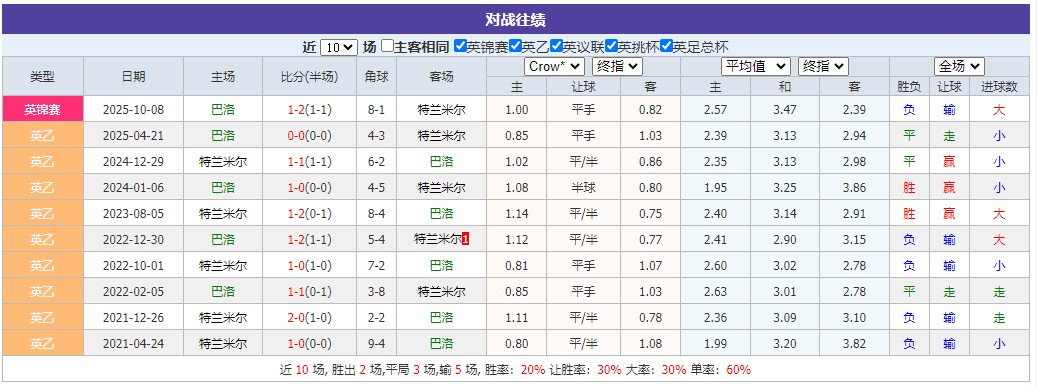Image resolution: width=1037 pixels, height=386 pixels.
Task: Uncheck the 英议联 filter checkbox
Action: [558, 47]
